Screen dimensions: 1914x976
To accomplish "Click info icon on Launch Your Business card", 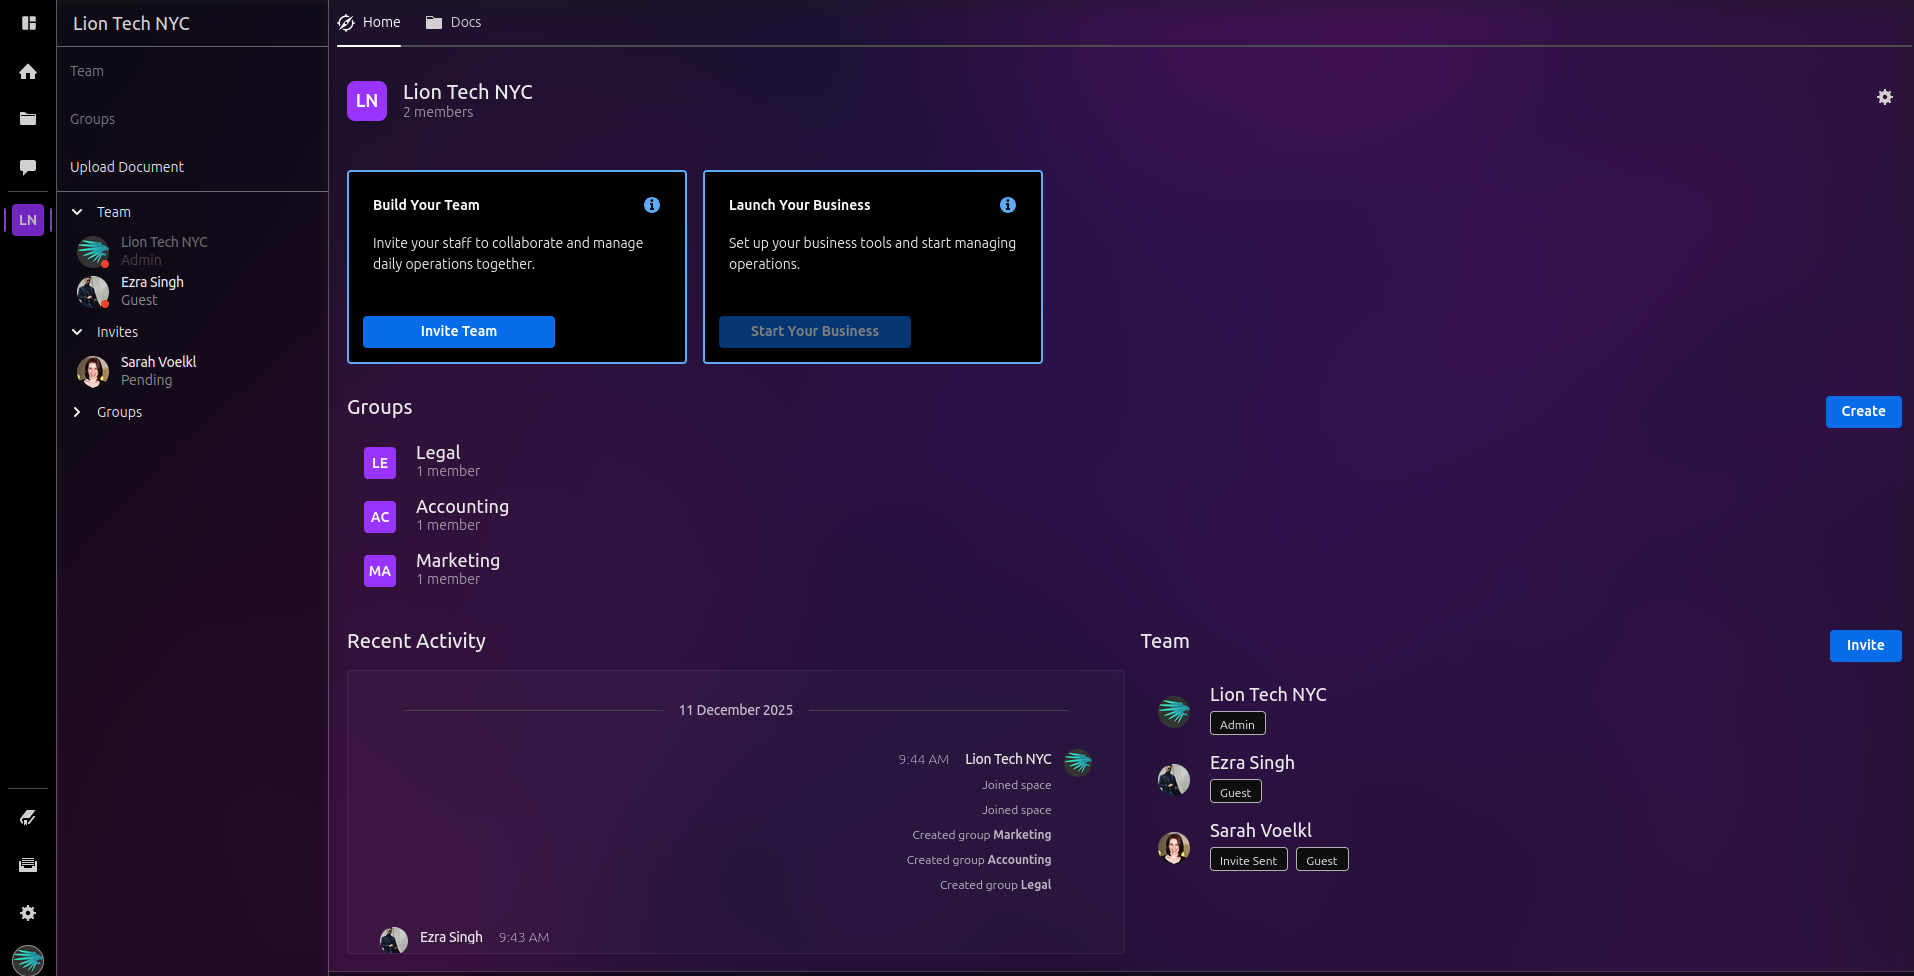I will click(x=1007, y=205).
